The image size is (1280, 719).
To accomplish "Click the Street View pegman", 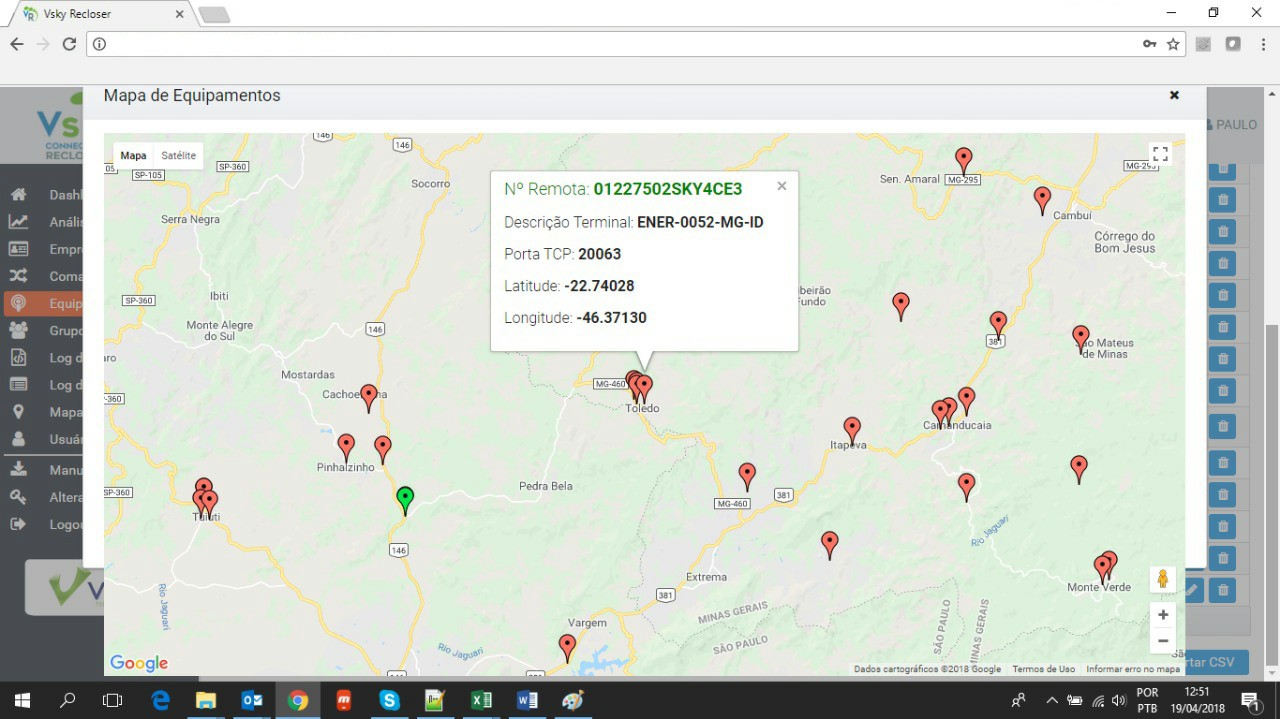I will 1162,579.
